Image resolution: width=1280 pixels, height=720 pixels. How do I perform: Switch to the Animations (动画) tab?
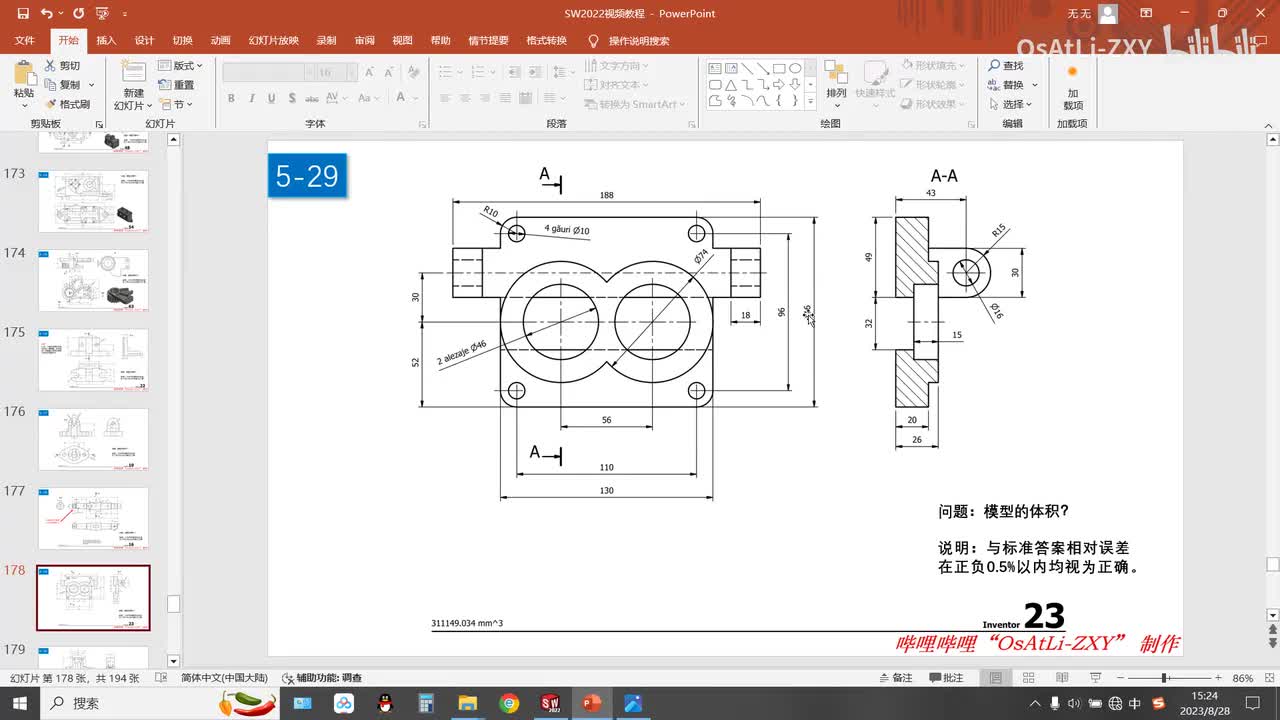click(x=220, y=41)
